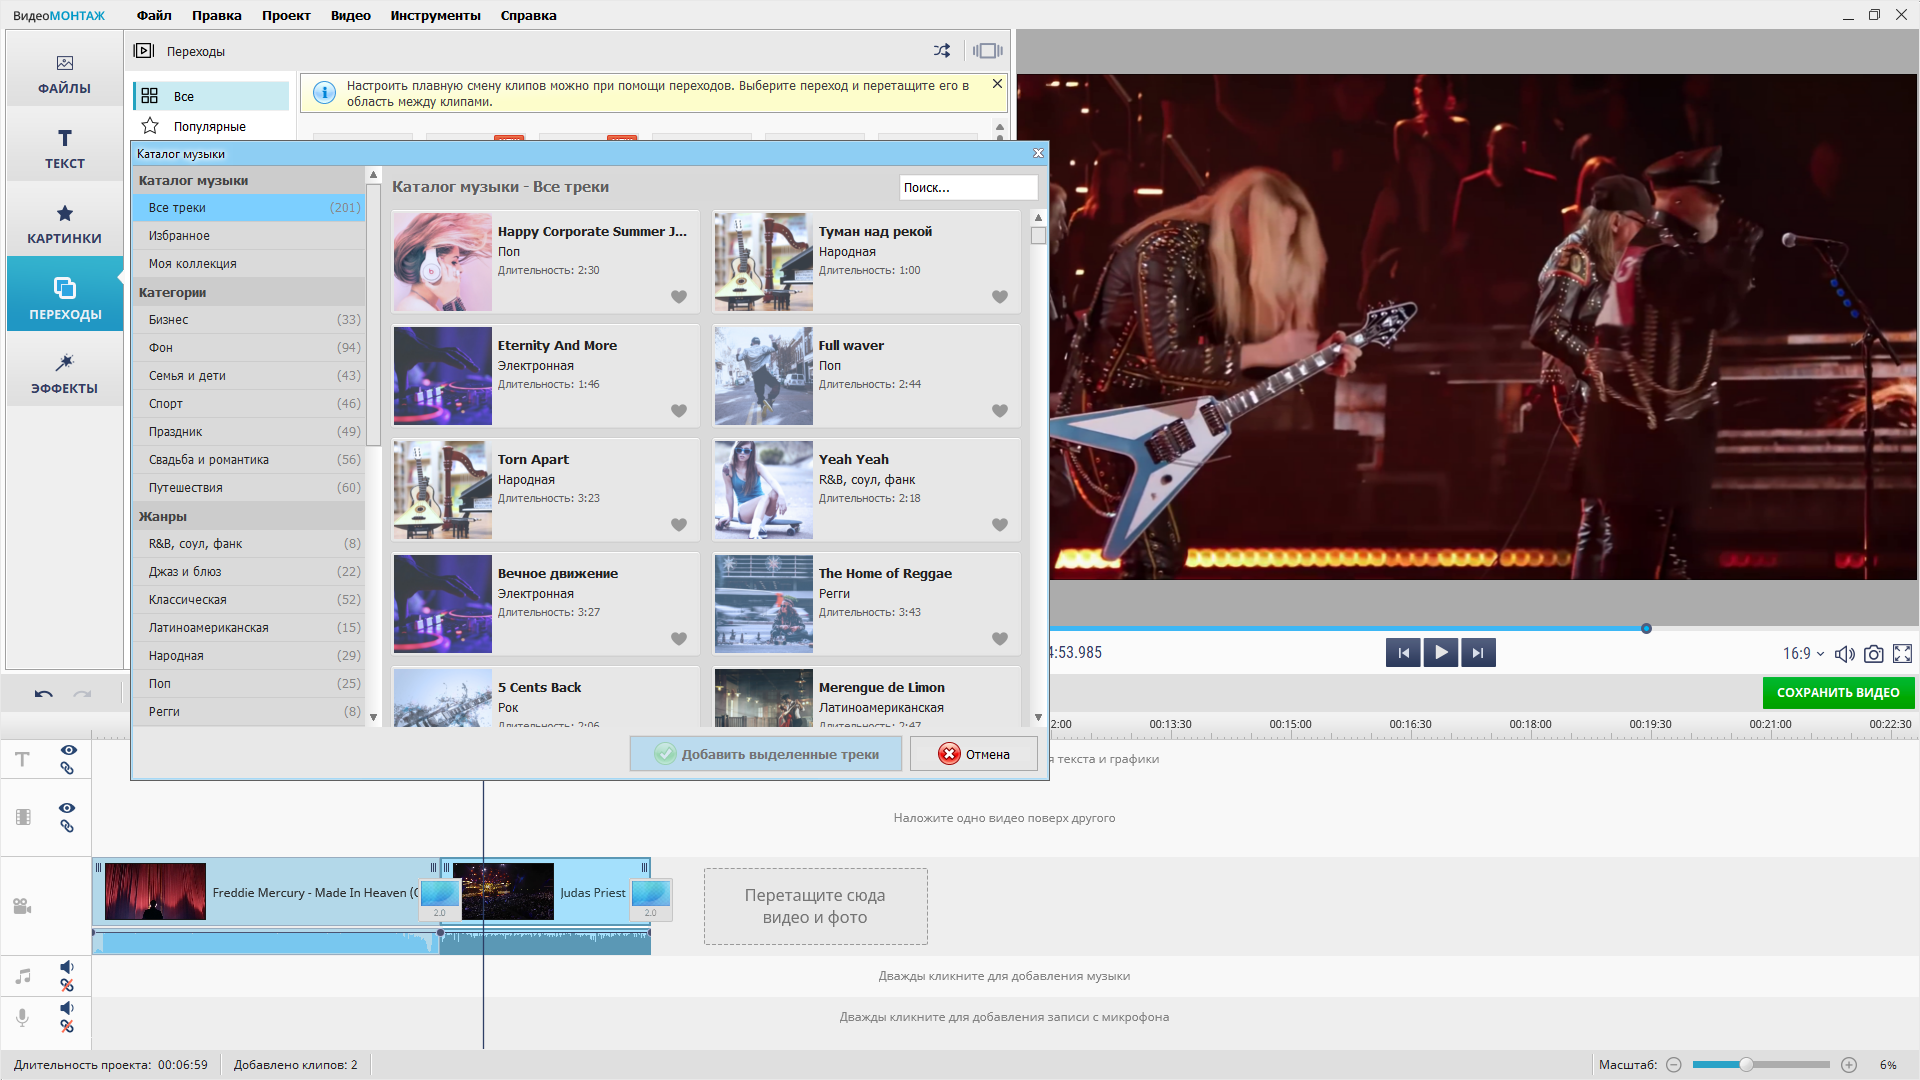The width and height of the screenshot is (1920, 1080).
Task: Close the Каталог музыки dialog
Action: tap(1038, 153)
